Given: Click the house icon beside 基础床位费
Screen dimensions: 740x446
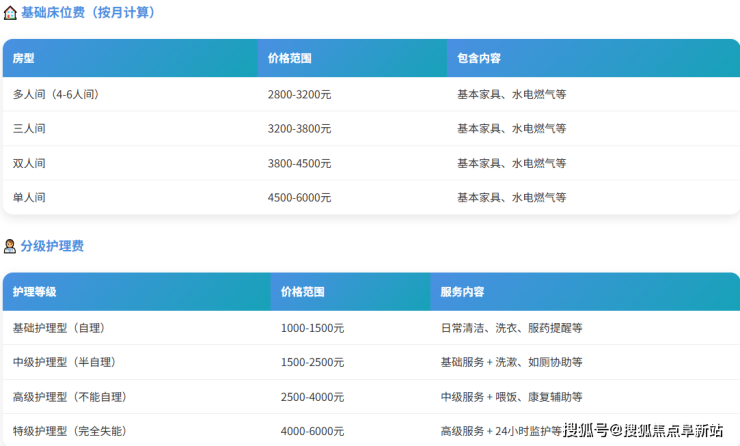Looking at the screenshot, I should pyautogui.click(x=10, y=13).
